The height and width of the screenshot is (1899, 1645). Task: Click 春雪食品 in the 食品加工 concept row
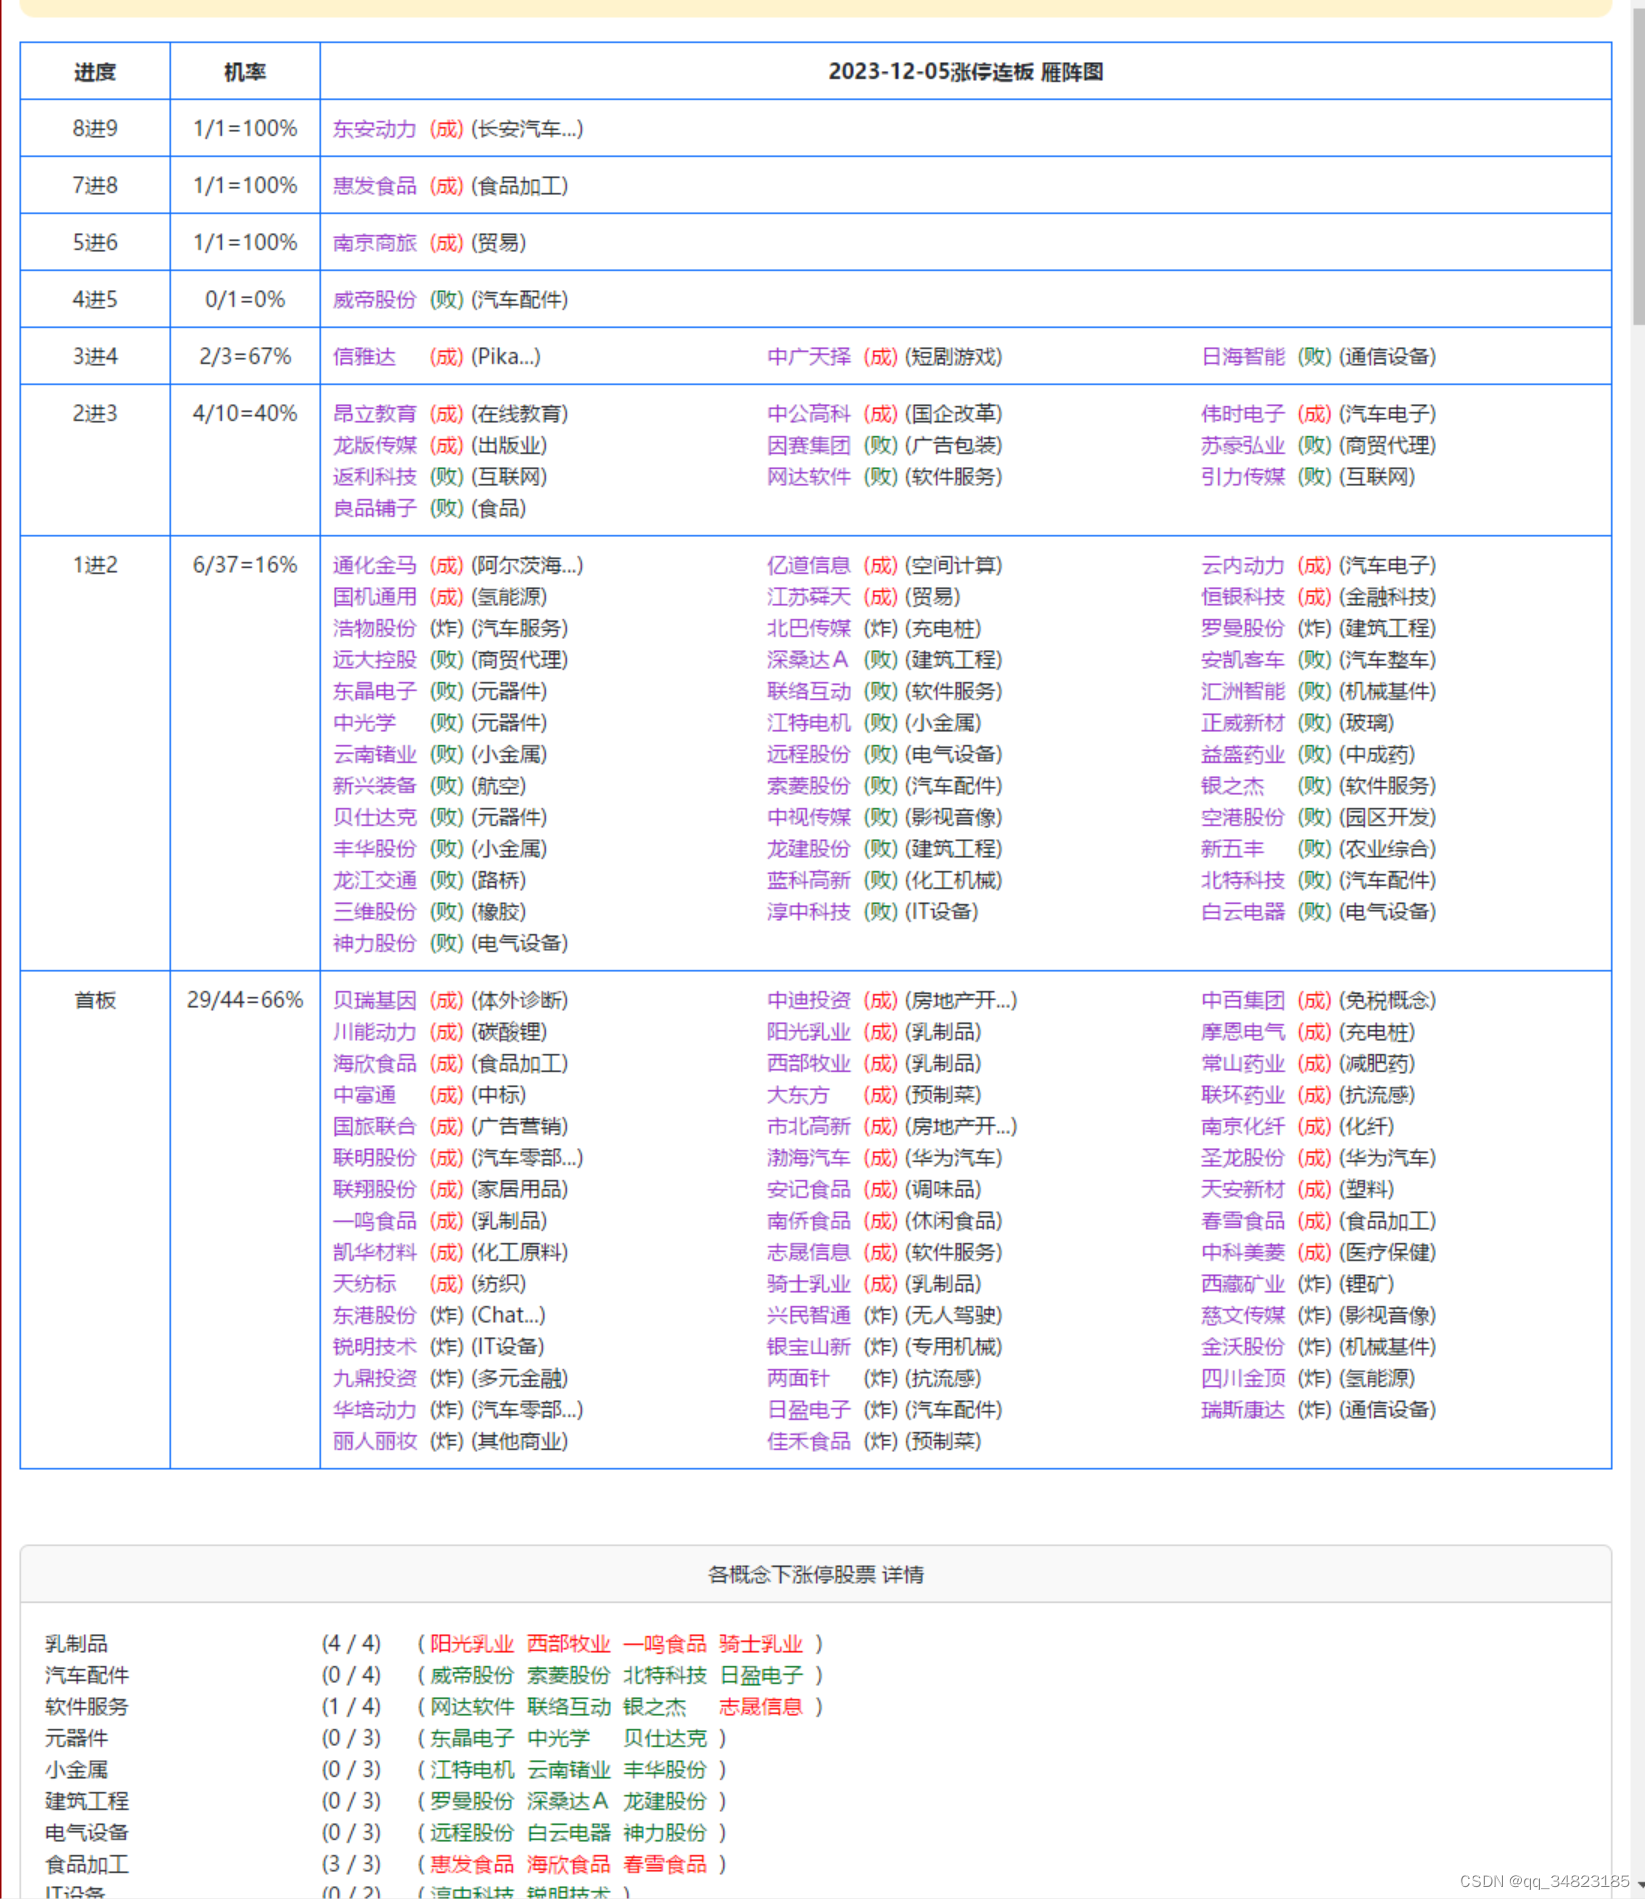pos(664,1865)
